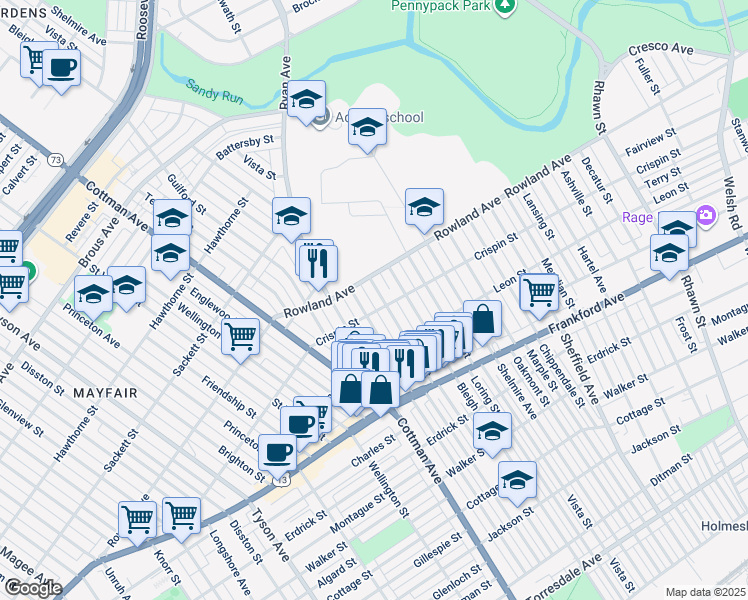Click the Map data ©2025 attribution text
The height and width of the screenshot is (600, 748).
(704, 592)
